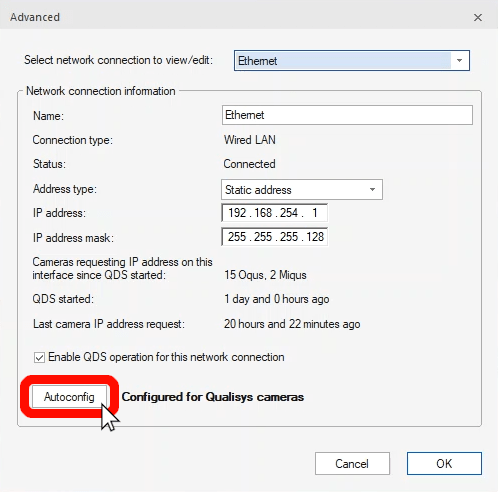The width and height of the screenshot is (498, 492).
Task: Click the Advanced title bar
Action: [233, 17]
